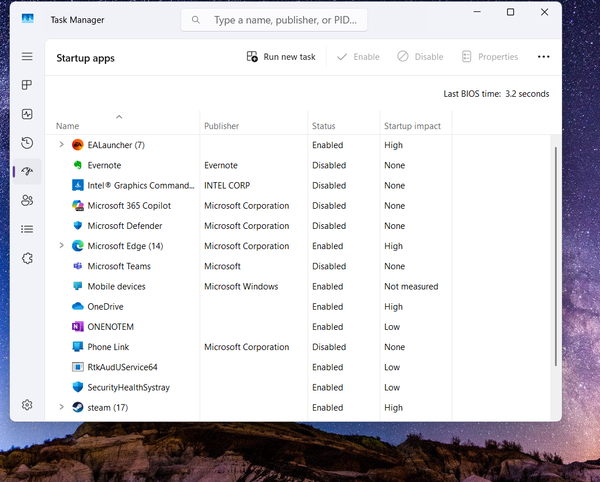This screenshot has height=482, width=600.
Task: Click the Disabled status of Microsoft Defender
Action: click(x=329, y=226)
